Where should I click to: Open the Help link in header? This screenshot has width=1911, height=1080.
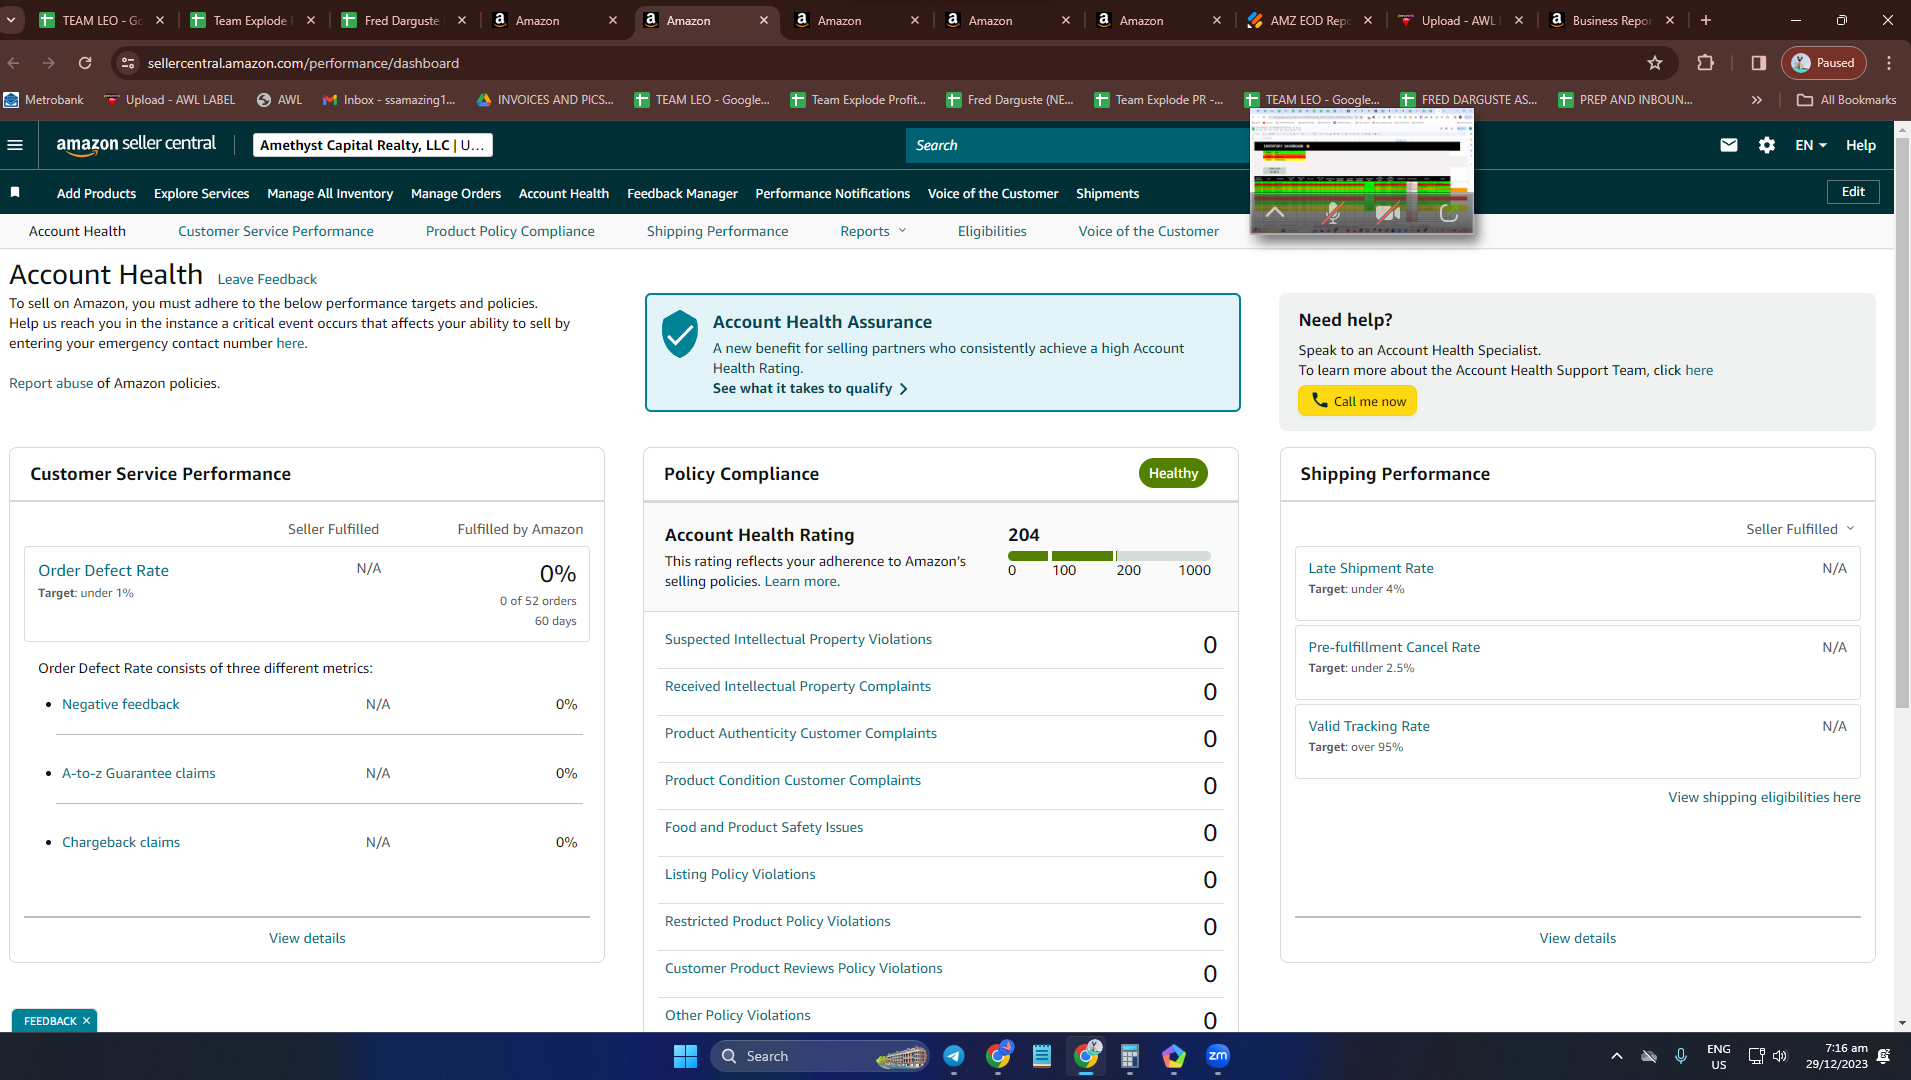pyautogui.click(x=1860, y=145)
